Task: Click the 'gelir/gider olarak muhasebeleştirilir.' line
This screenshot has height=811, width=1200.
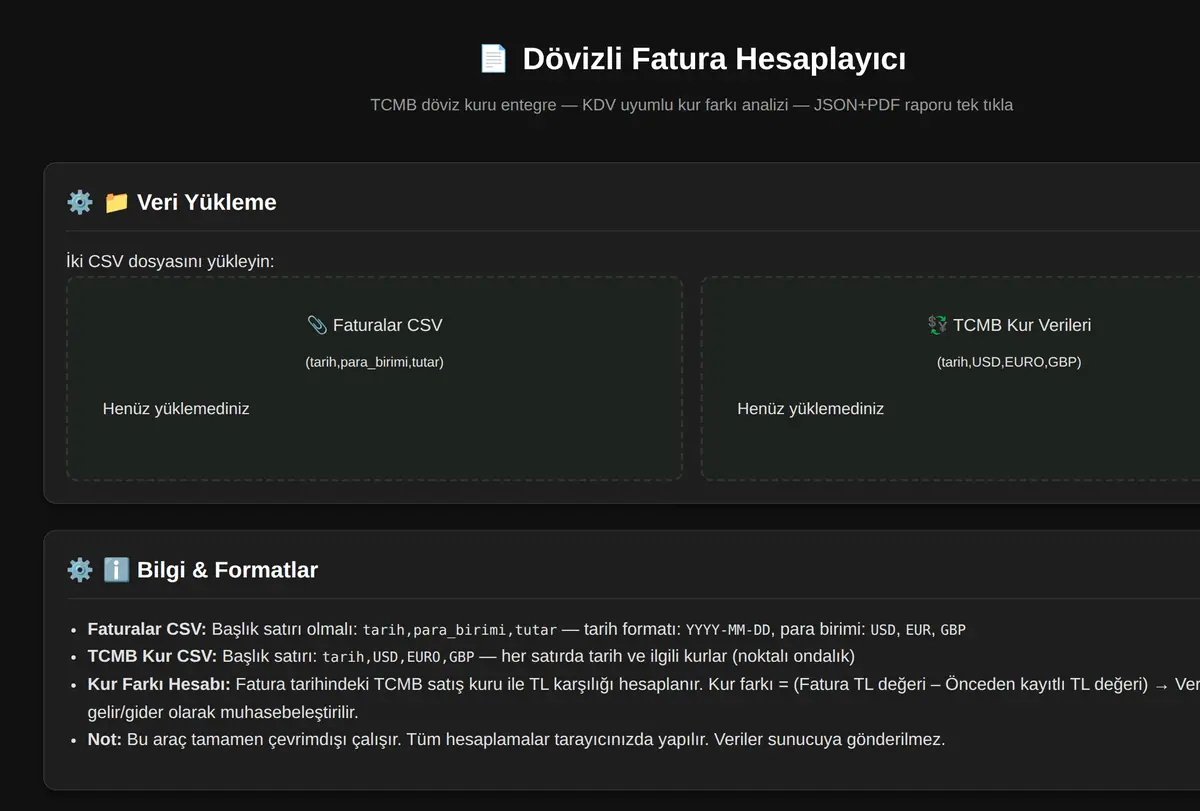Action: click(x=222, y=712)
